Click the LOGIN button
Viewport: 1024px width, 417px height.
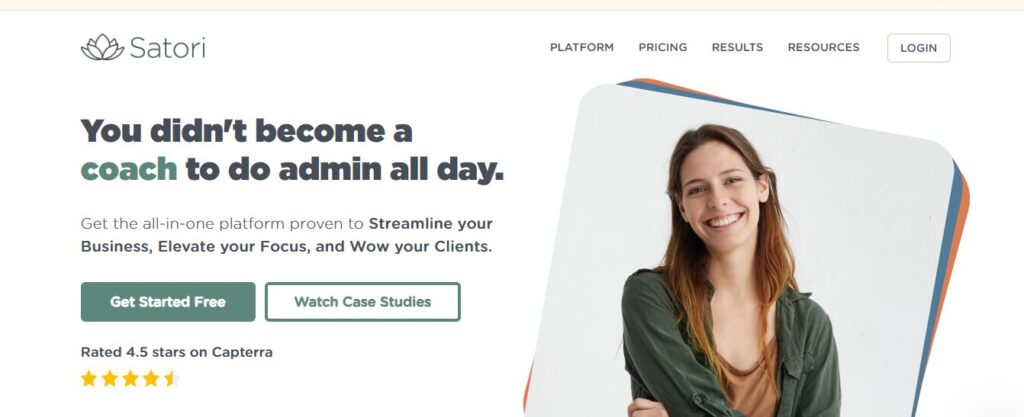click(918, 48)
